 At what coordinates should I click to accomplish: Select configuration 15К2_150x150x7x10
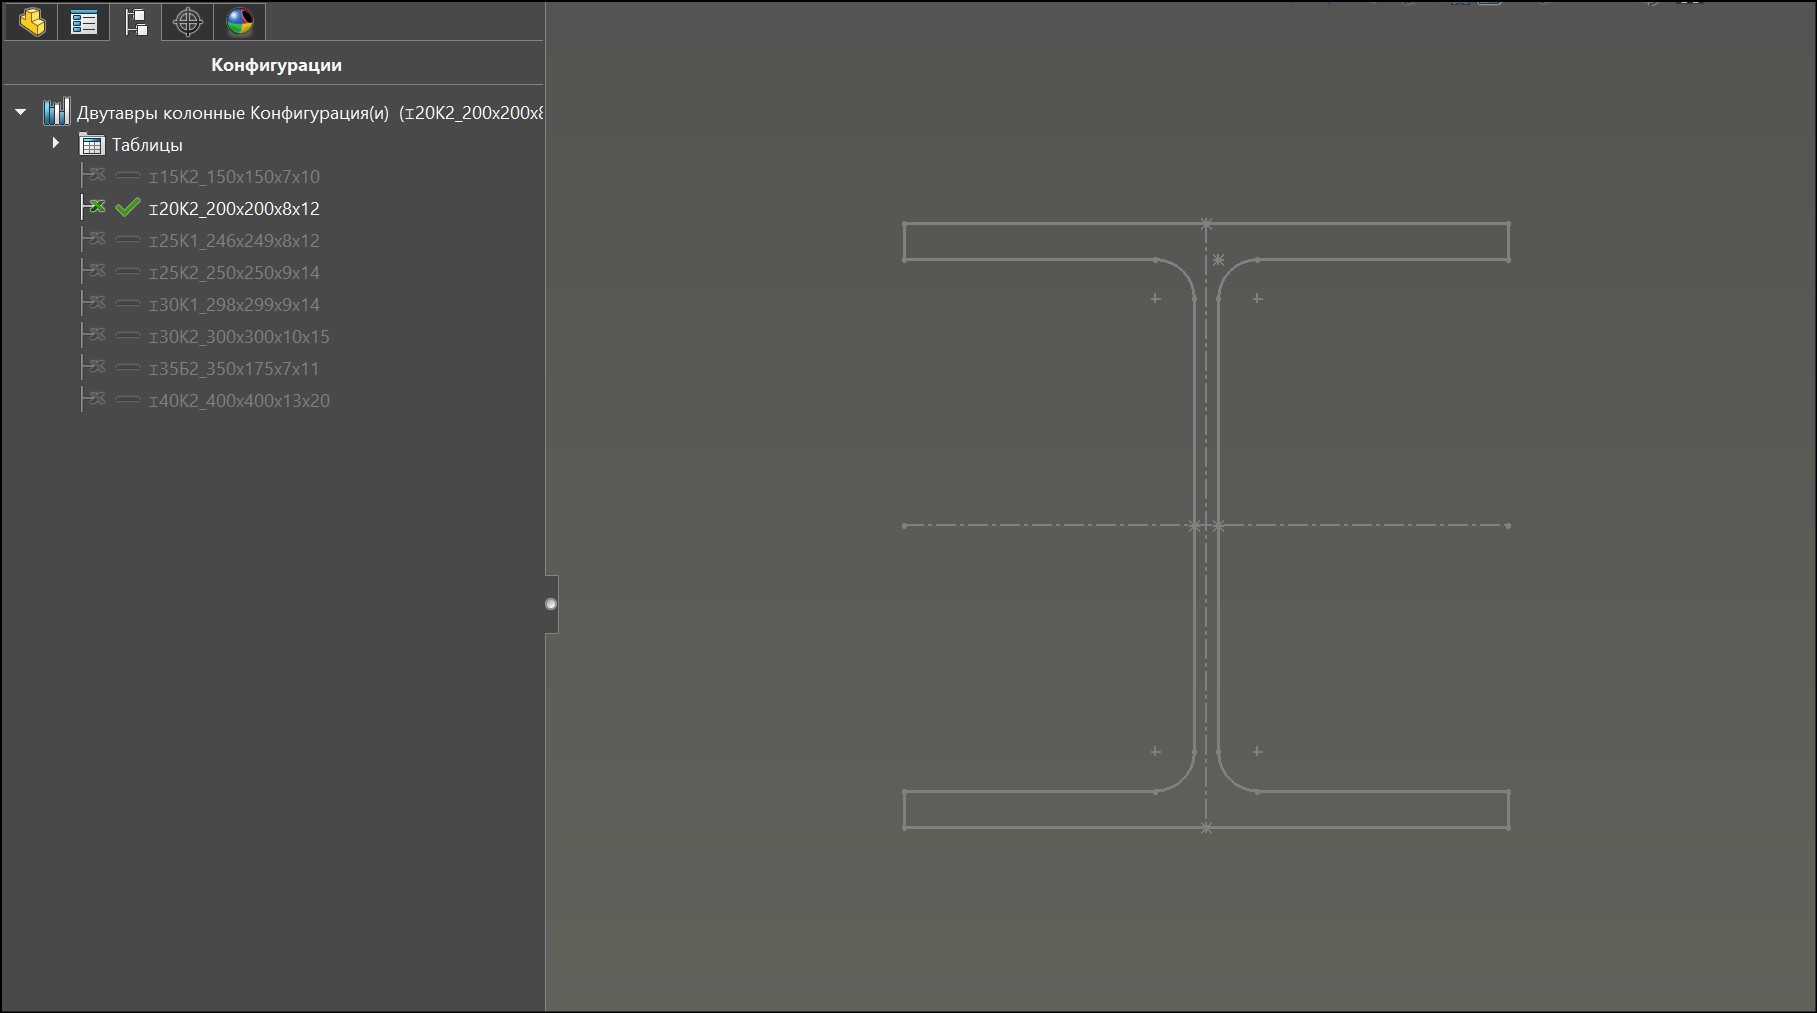click(x=234, y=177)
